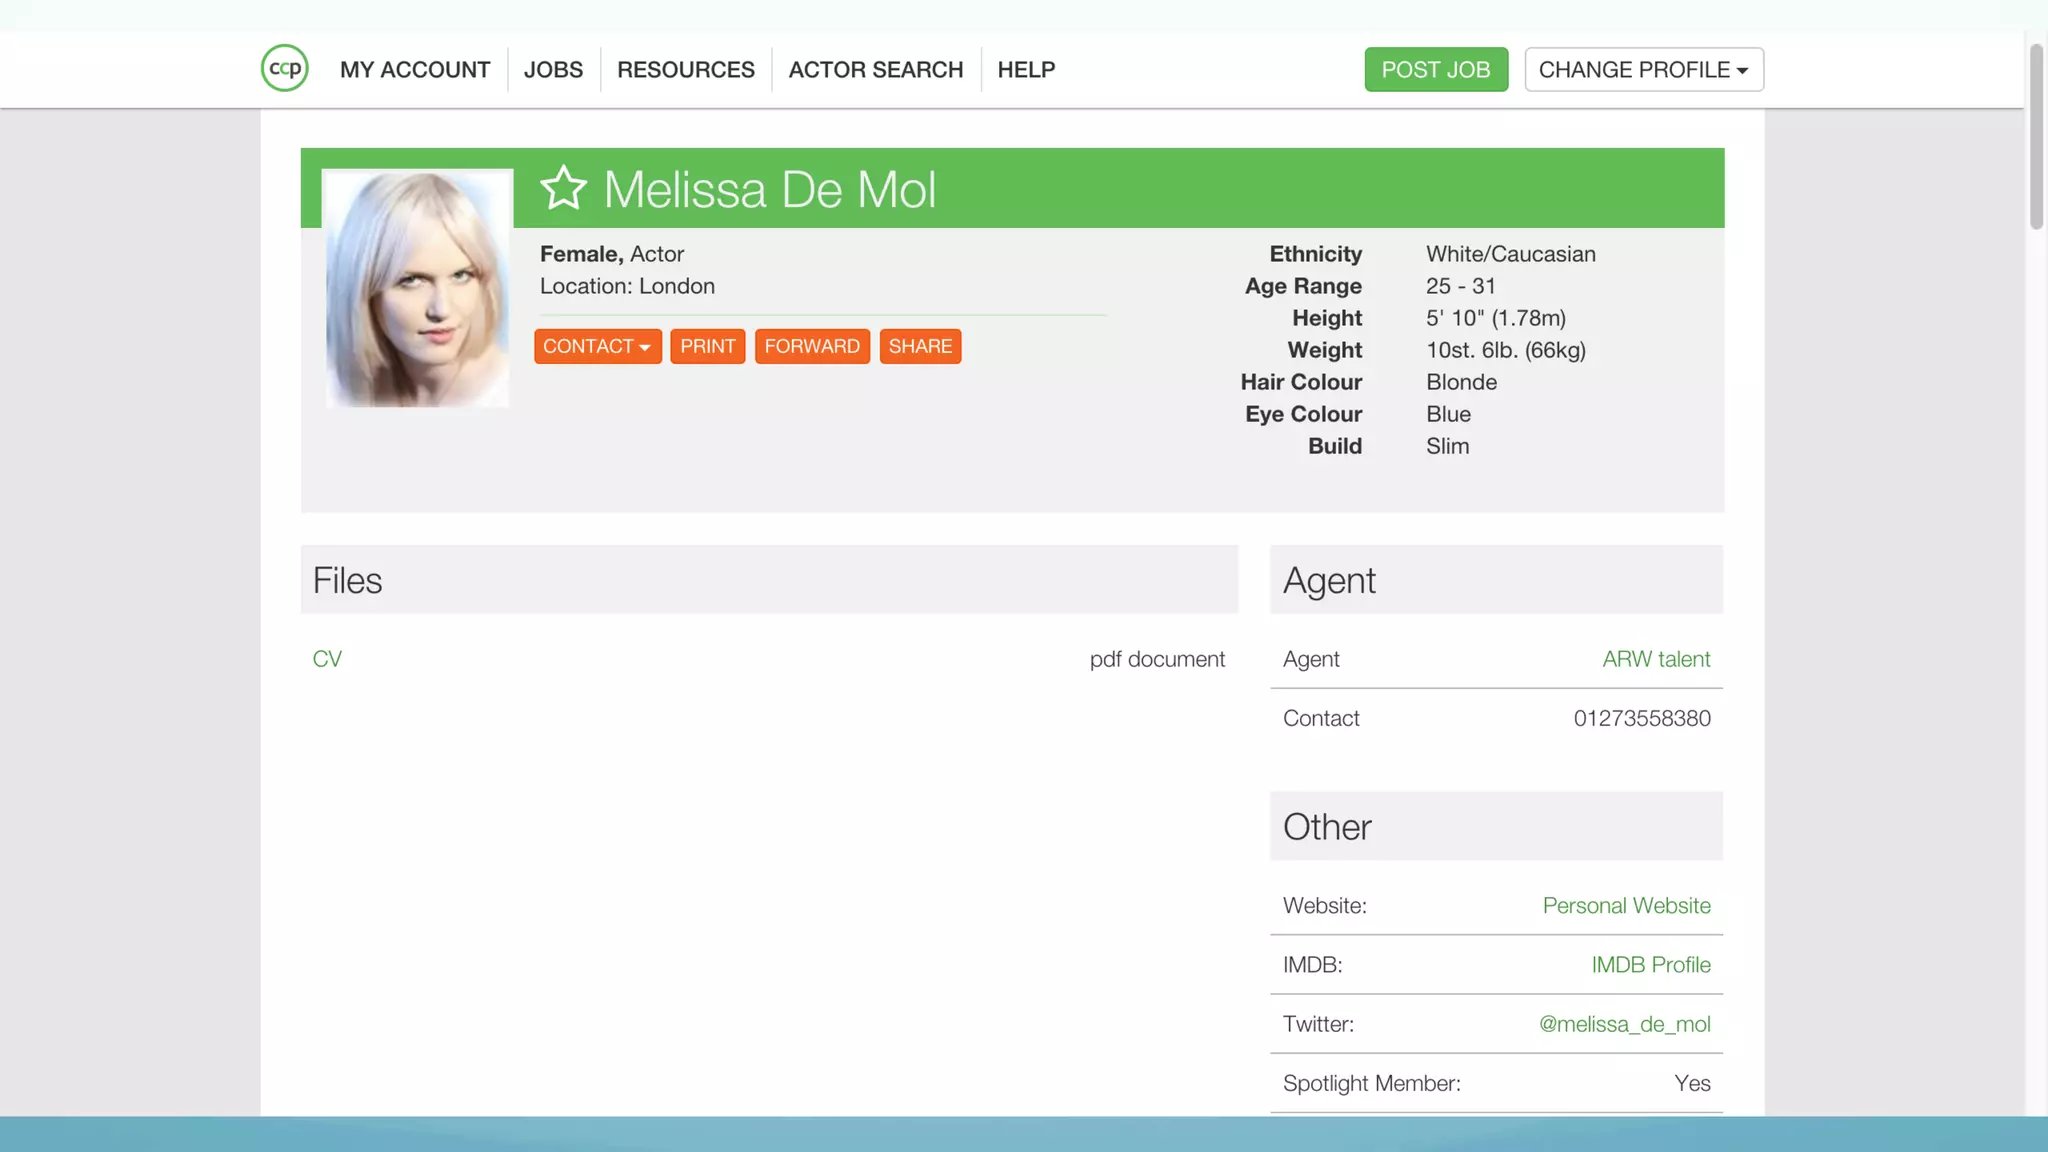
Task: Click the PRINT button
Action: (x=707, y=346)
